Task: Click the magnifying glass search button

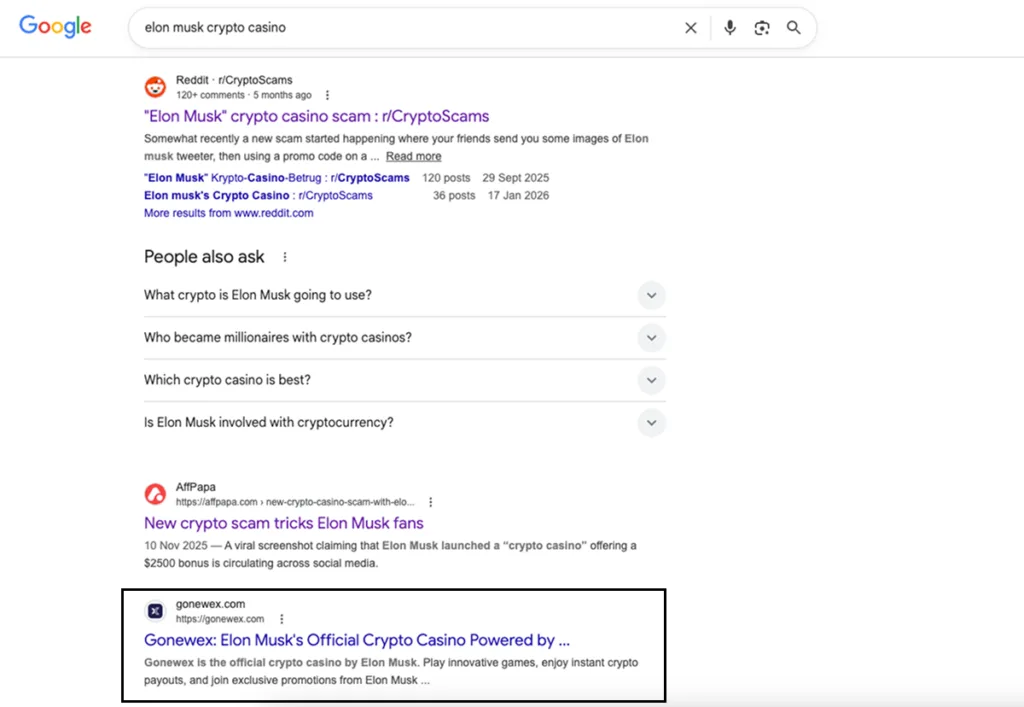Action: (794, 28)
